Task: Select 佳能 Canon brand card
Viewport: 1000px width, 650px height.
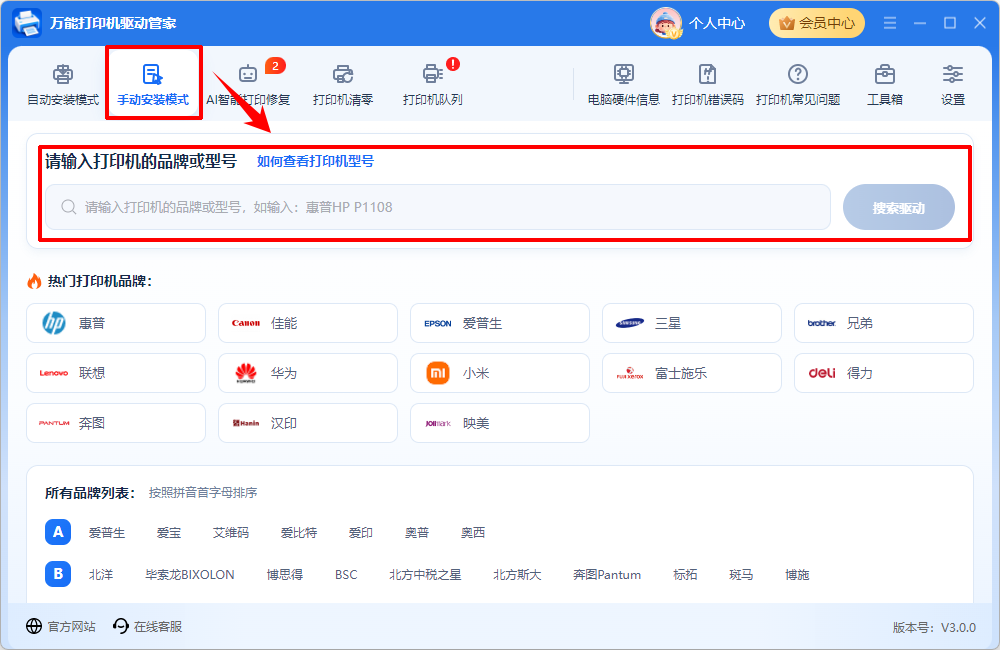Action: coord(308,323)
